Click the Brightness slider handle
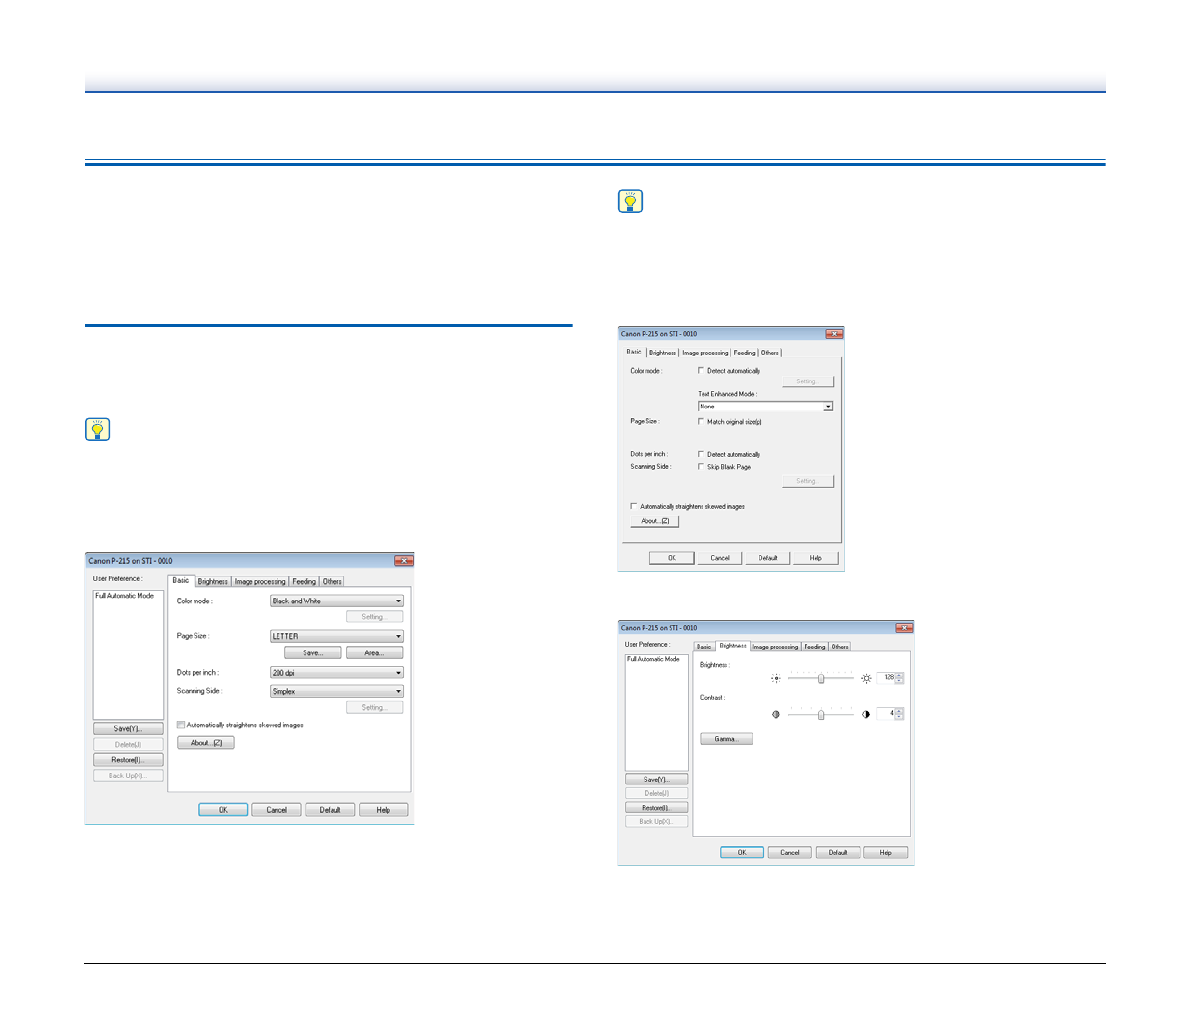1190x1020 pixels. point(821,678)
